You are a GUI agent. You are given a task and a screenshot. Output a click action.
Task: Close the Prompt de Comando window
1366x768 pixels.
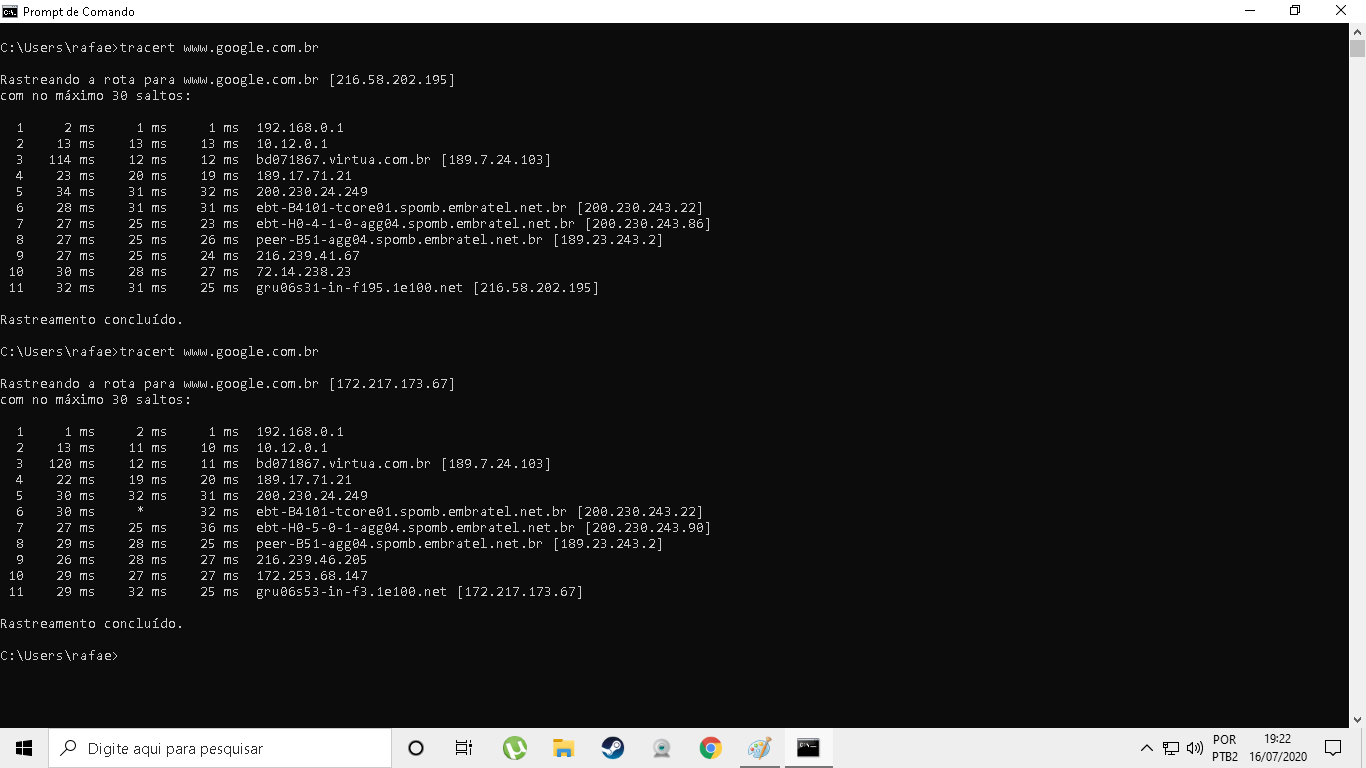(1342, 11)
